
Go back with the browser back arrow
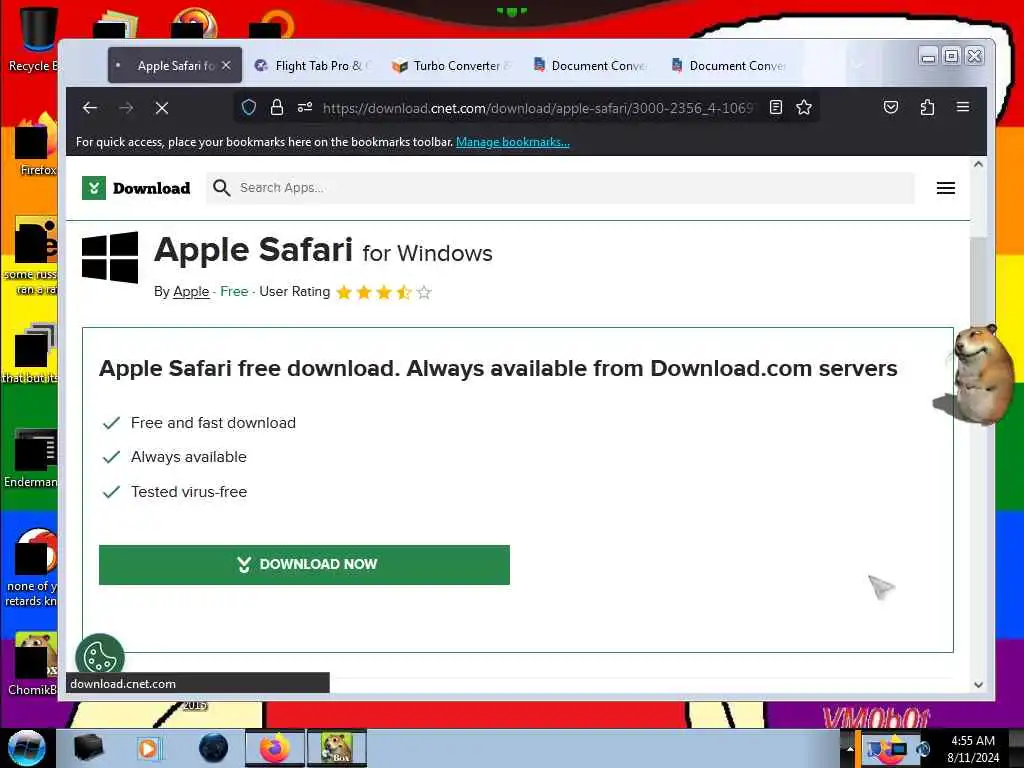(x=90, y=108)
